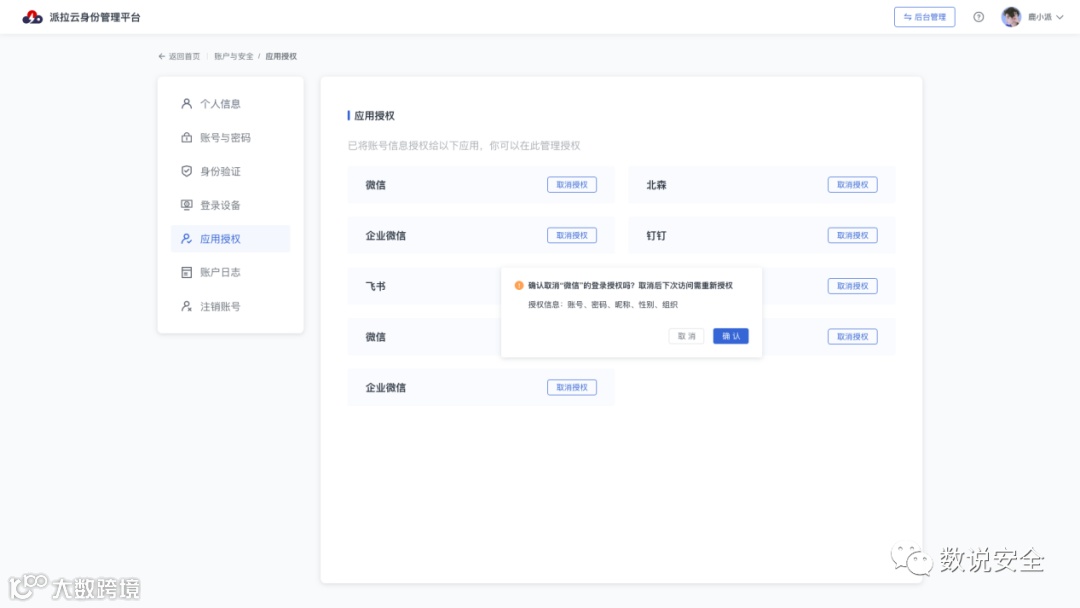The width and height of the screenshot is (1080, 608).
Task: Open the 注销账号 menu item
Action: (230, 306)
